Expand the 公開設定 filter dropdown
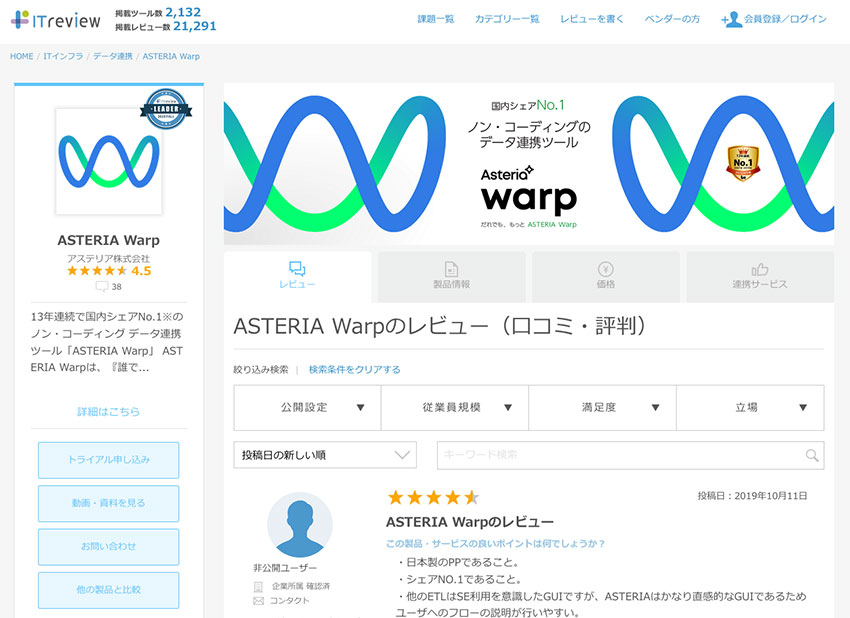 (x=307, y=408)
